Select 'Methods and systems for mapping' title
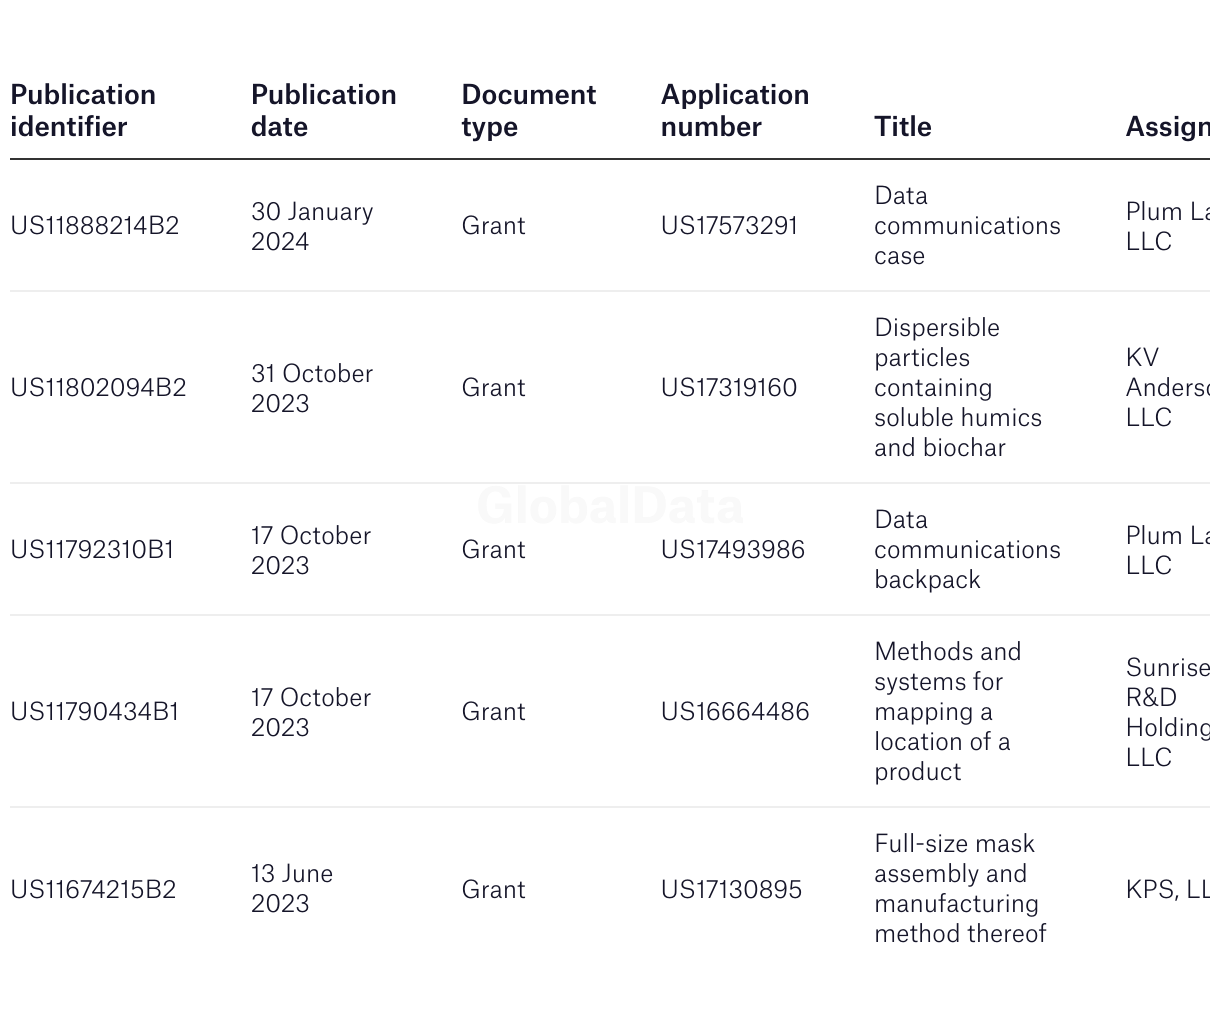The image size is (1220, 1010). [948, 712]
